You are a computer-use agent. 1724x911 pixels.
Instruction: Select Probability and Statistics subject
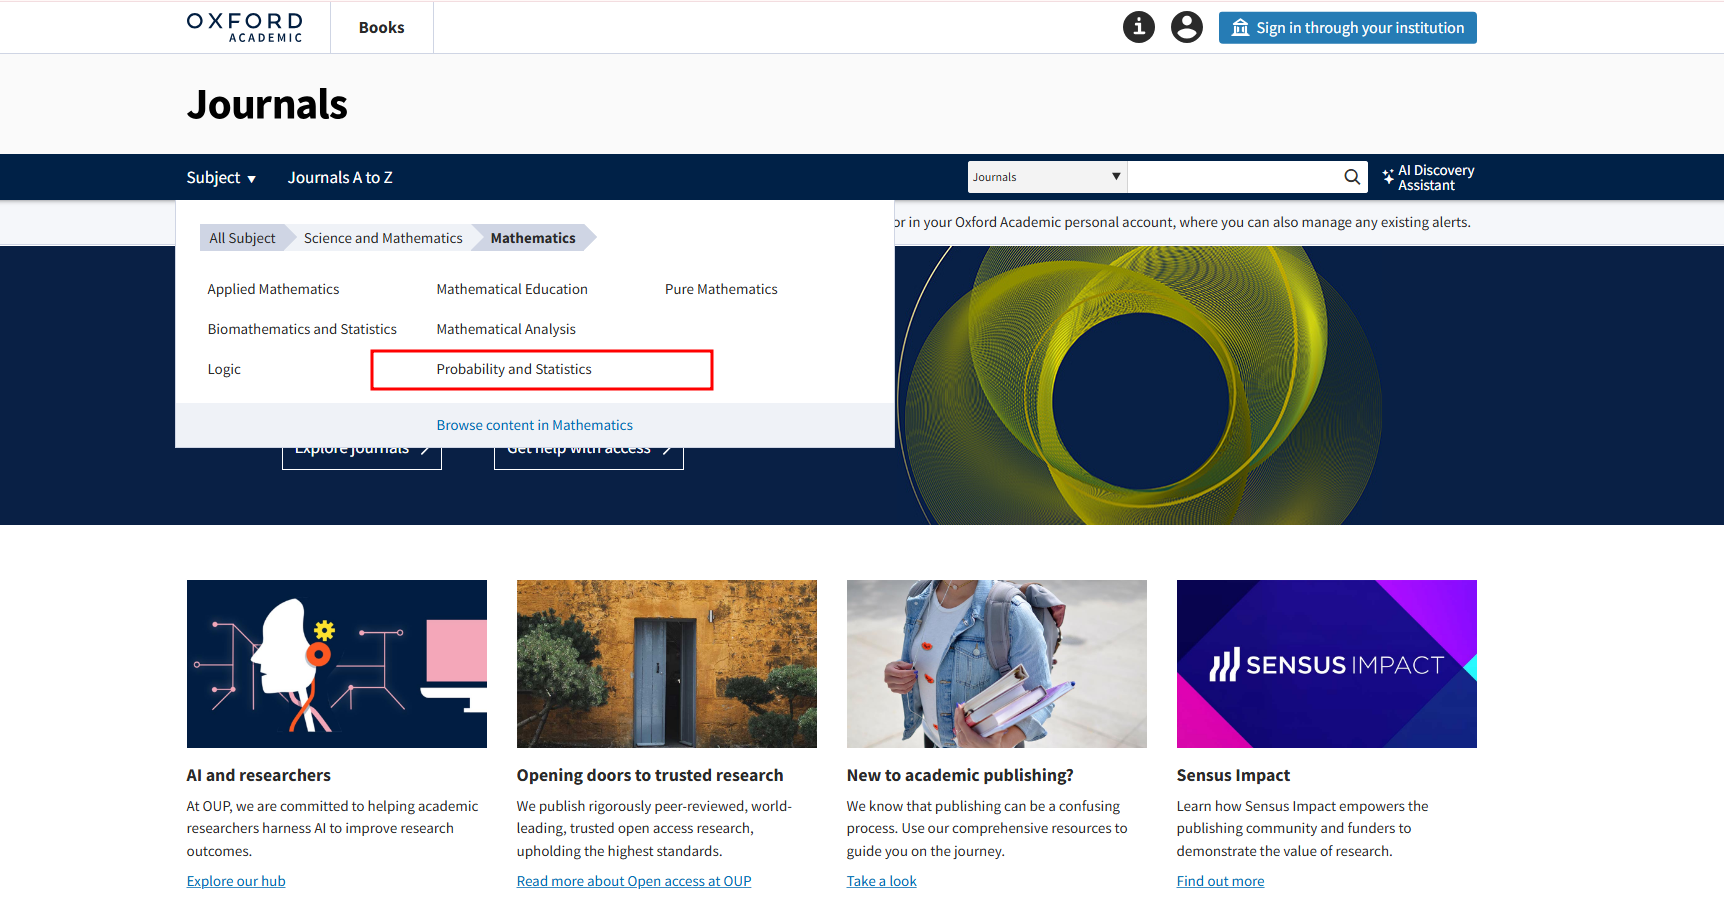[x=514, y=369]
